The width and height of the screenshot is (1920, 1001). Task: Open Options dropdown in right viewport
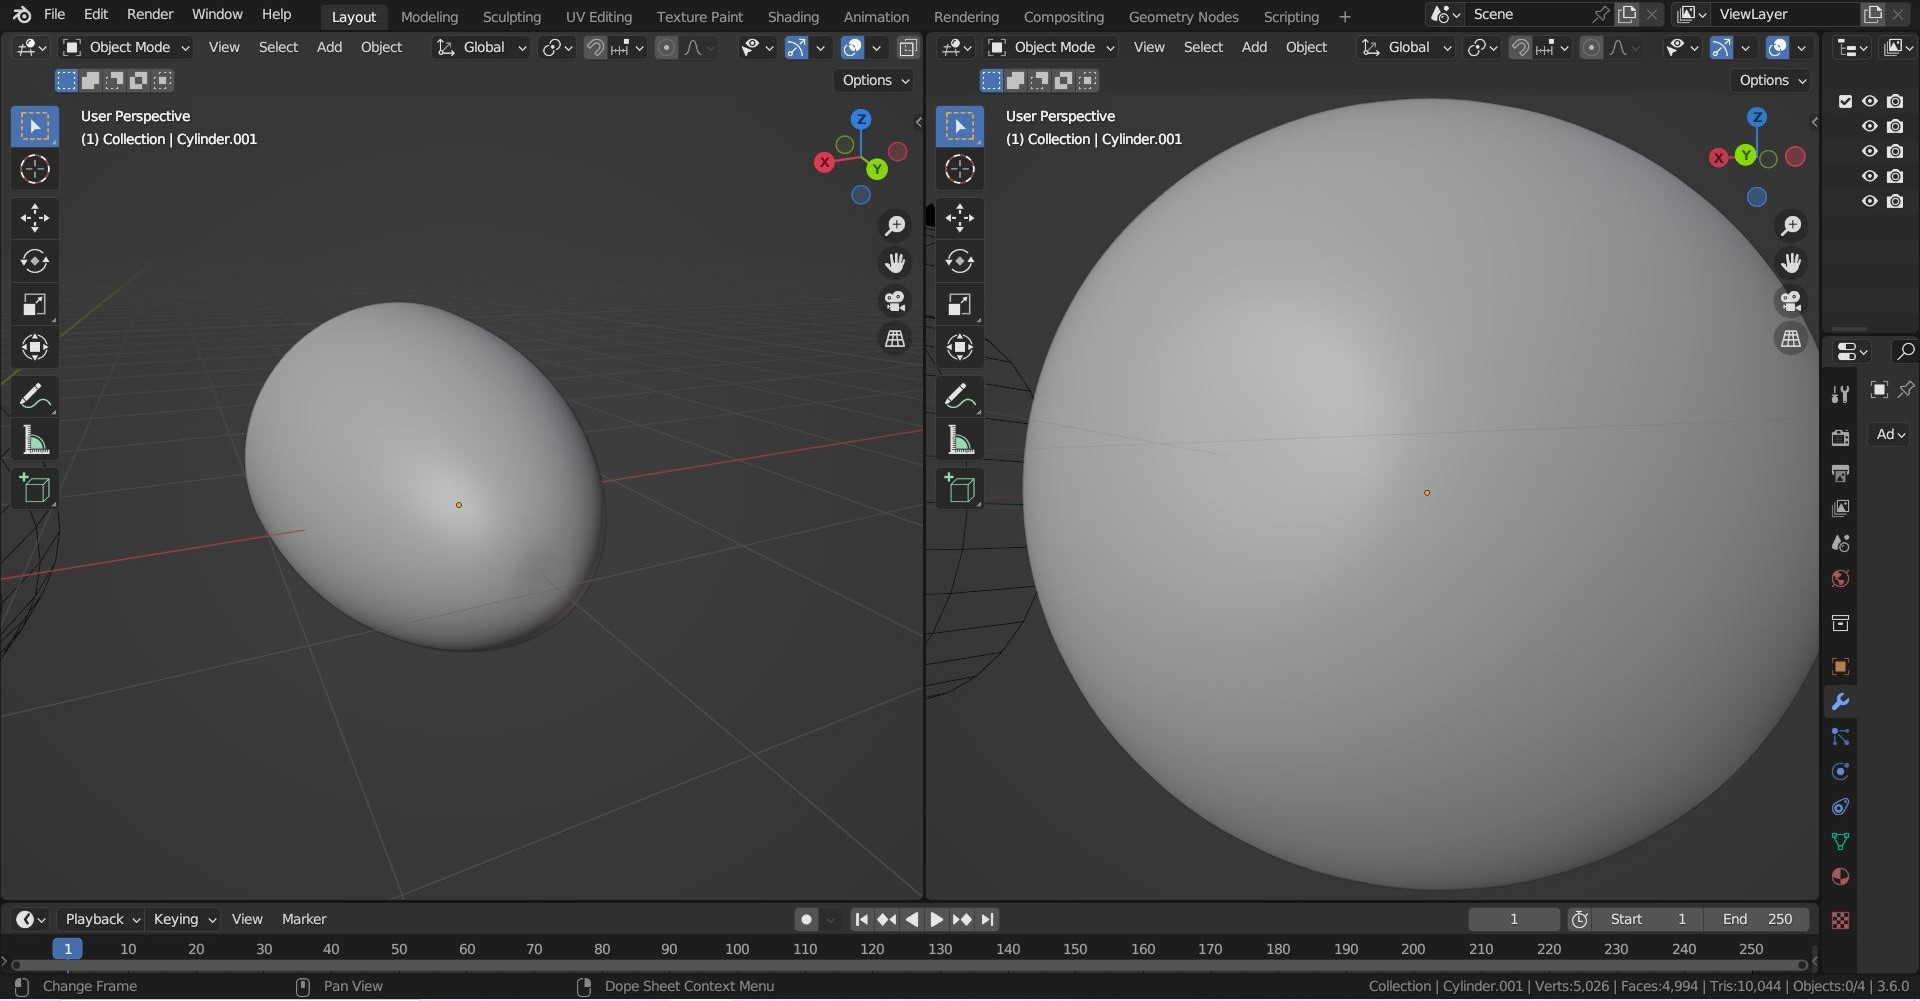pyautogui.click(x=1772, y=80)
